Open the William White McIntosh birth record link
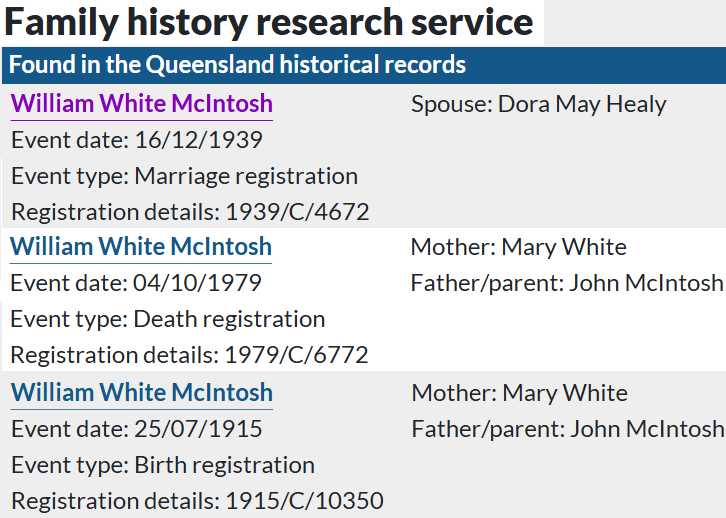The image size is (726, 518). (x=141, y=392)
